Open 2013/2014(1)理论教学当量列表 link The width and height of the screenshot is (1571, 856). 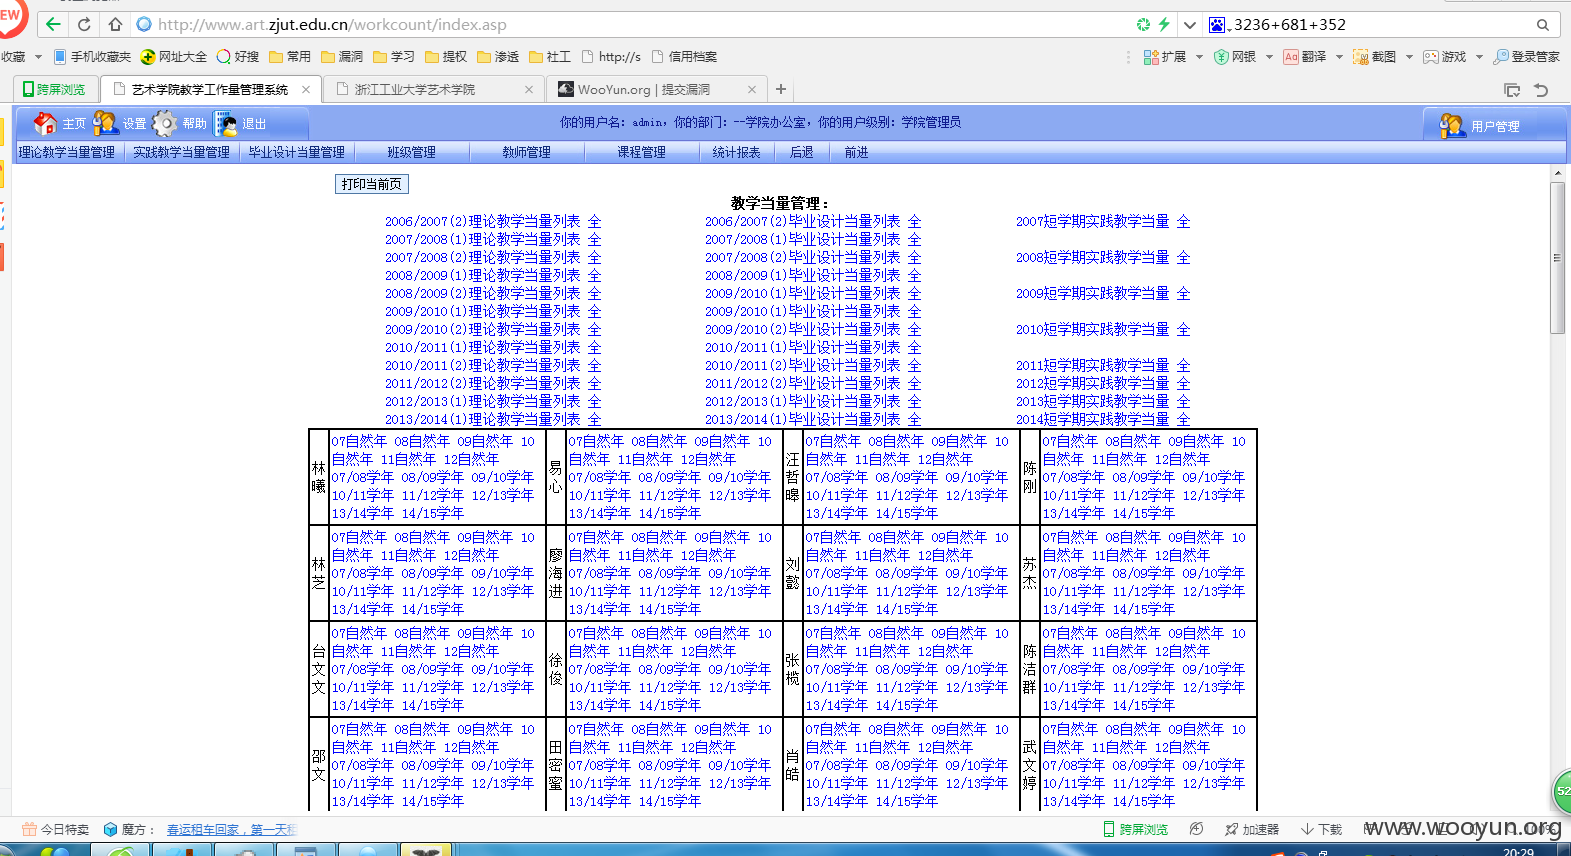pyautogui.click(x=482, y=419)
